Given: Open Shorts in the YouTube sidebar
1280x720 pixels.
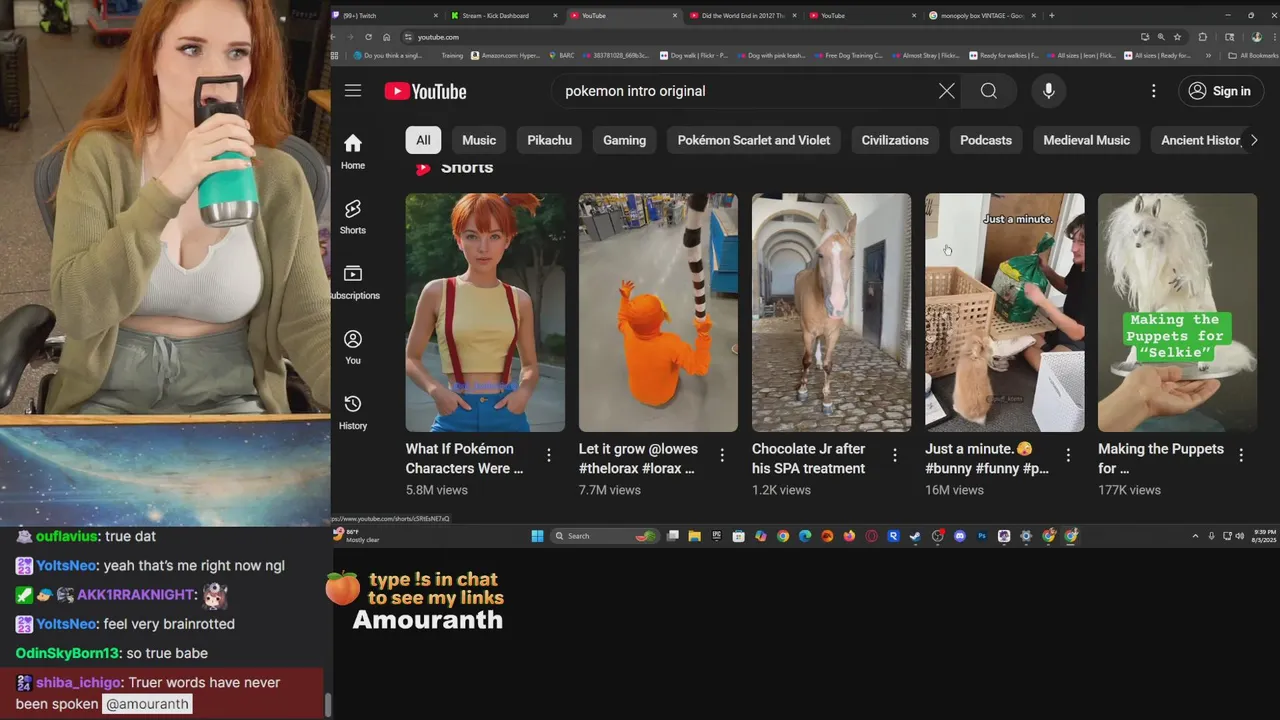Looking at the screenshot, I should [x=353, y=217].
